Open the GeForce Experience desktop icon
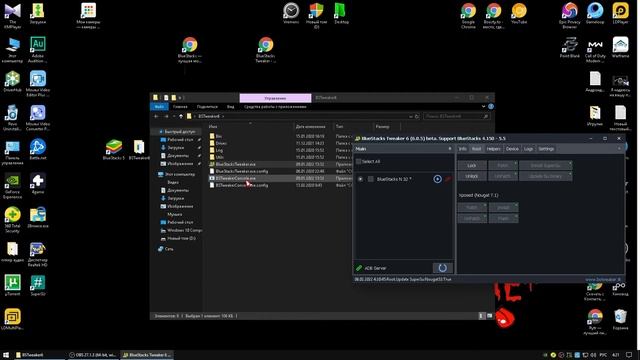Image resolution: width=640 pixels, height=360 pixels. (12, 186)
